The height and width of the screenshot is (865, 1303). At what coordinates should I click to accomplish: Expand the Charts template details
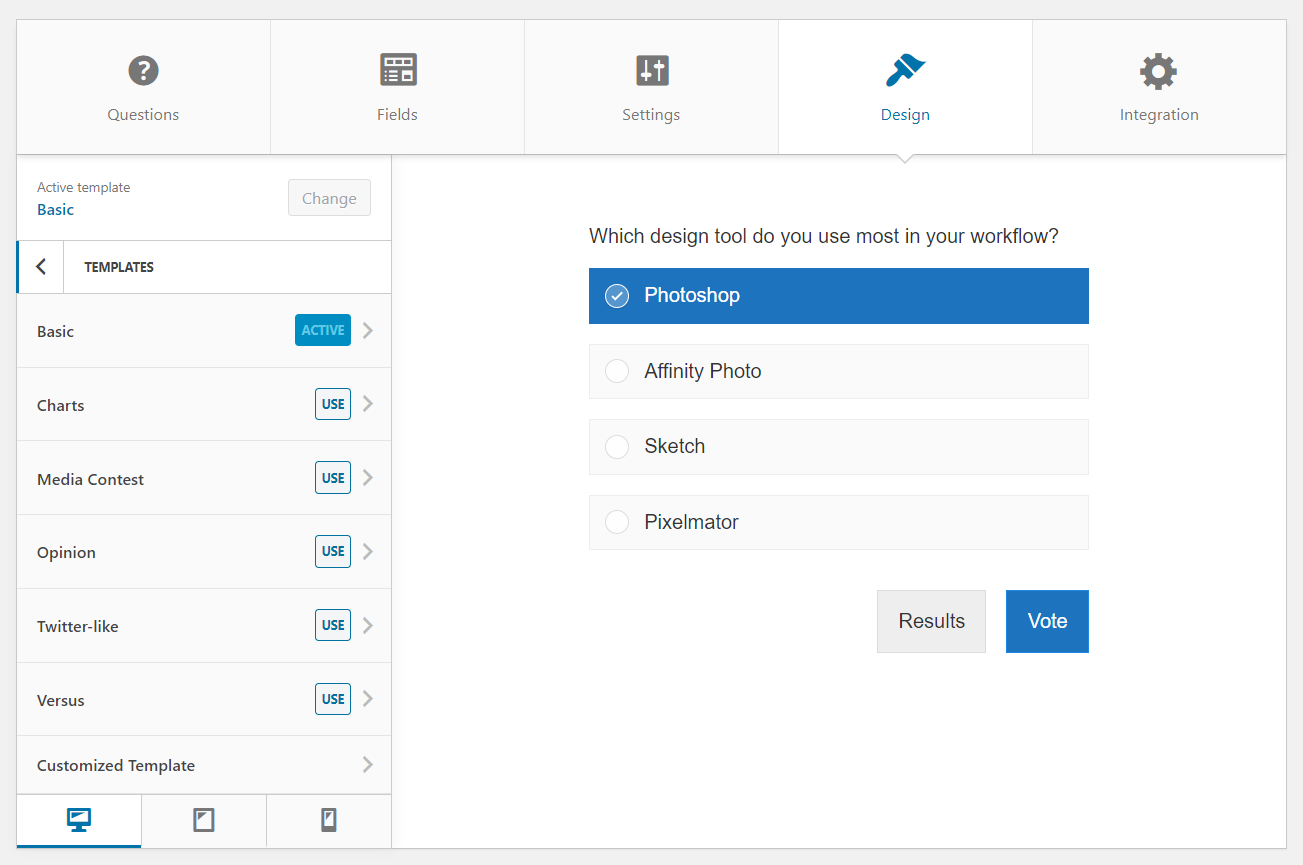tap(366, 404)
